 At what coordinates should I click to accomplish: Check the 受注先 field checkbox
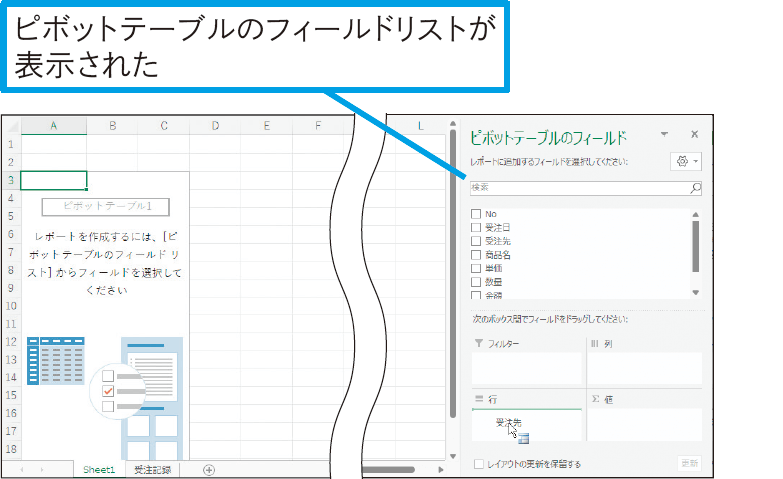[476, 241]
